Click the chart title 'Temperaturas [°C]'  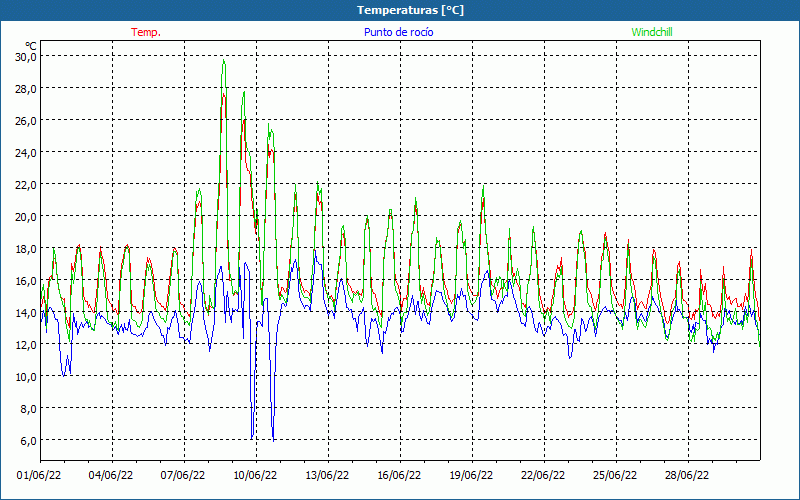(410, 10)
